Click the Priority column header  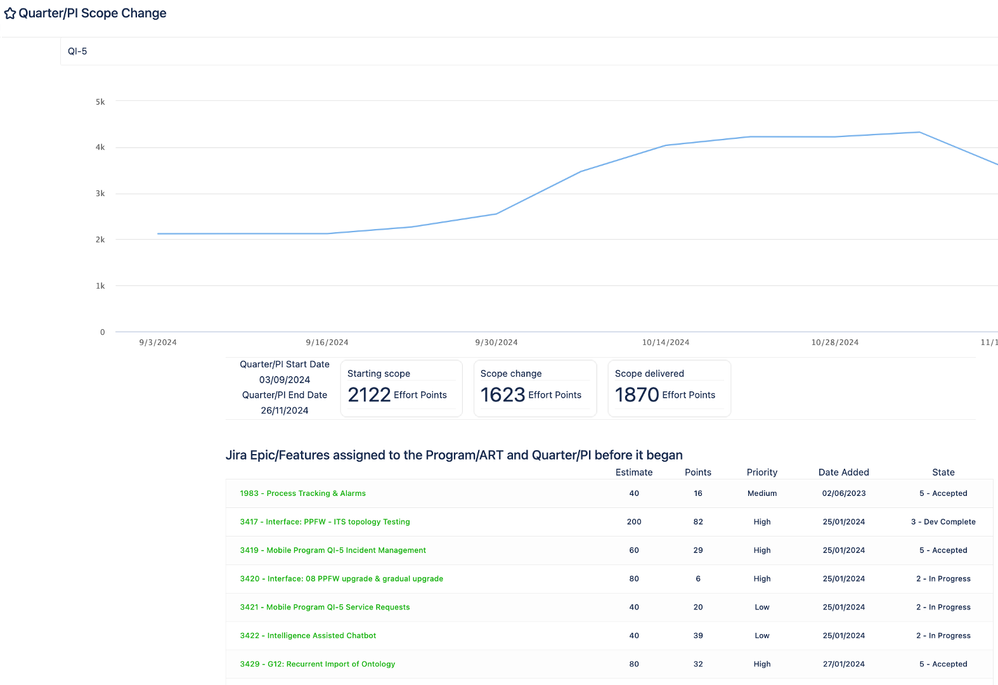tap(762, 472)
